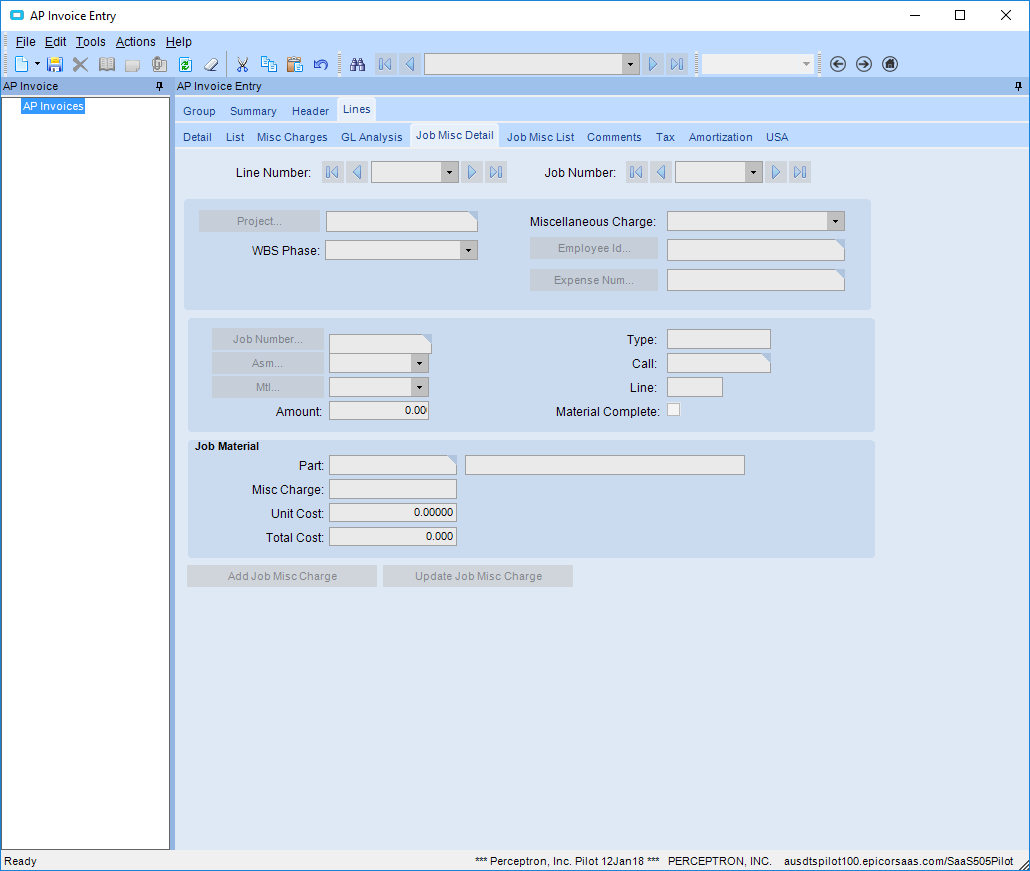This screenshot has height=871, width=1030.
Task: Click the Project... button
Action: (259, 221)
